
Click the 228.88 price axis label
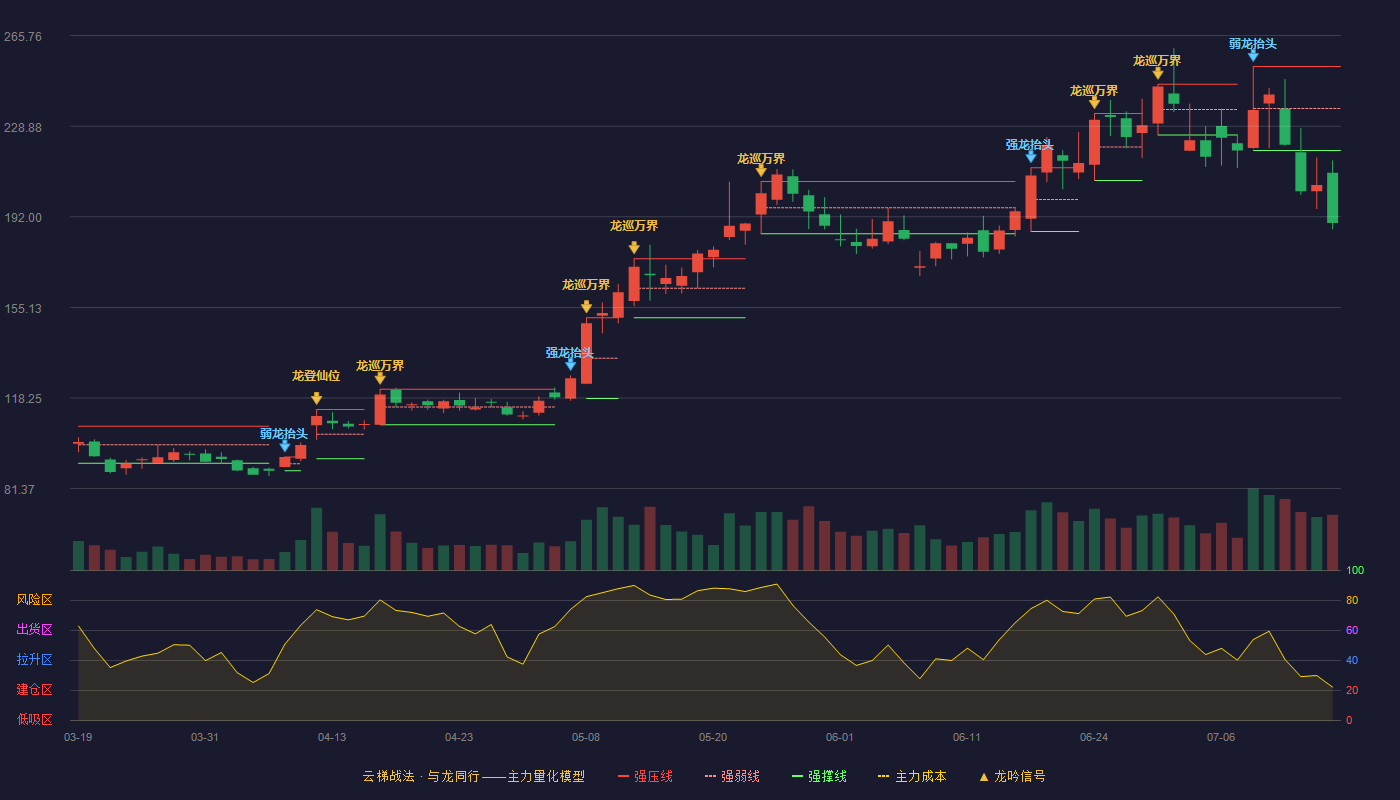(x=23, y=127)
